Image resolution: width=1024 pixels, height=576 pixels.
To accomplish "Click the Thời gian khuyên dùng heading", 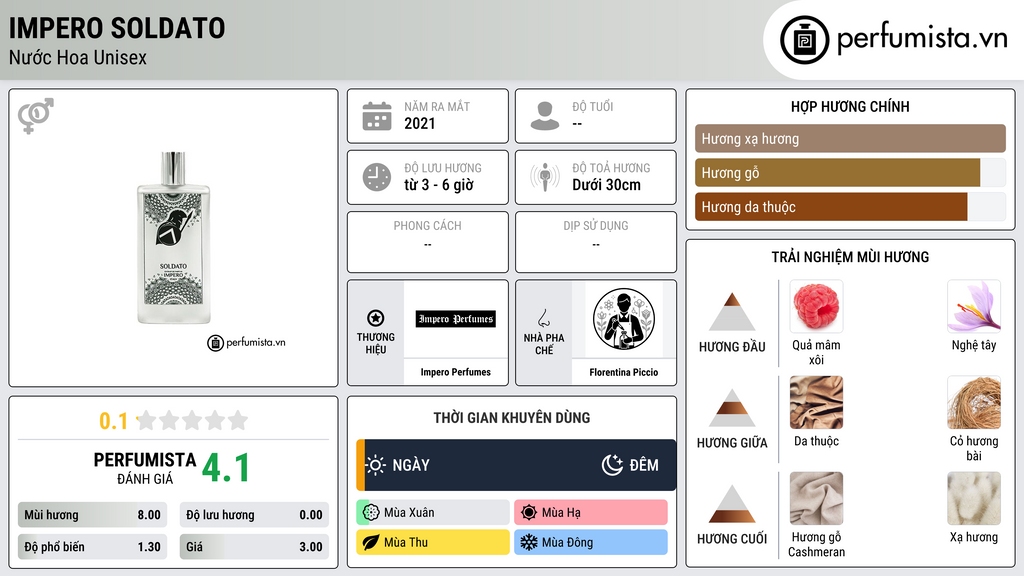I will click(512, 418).
